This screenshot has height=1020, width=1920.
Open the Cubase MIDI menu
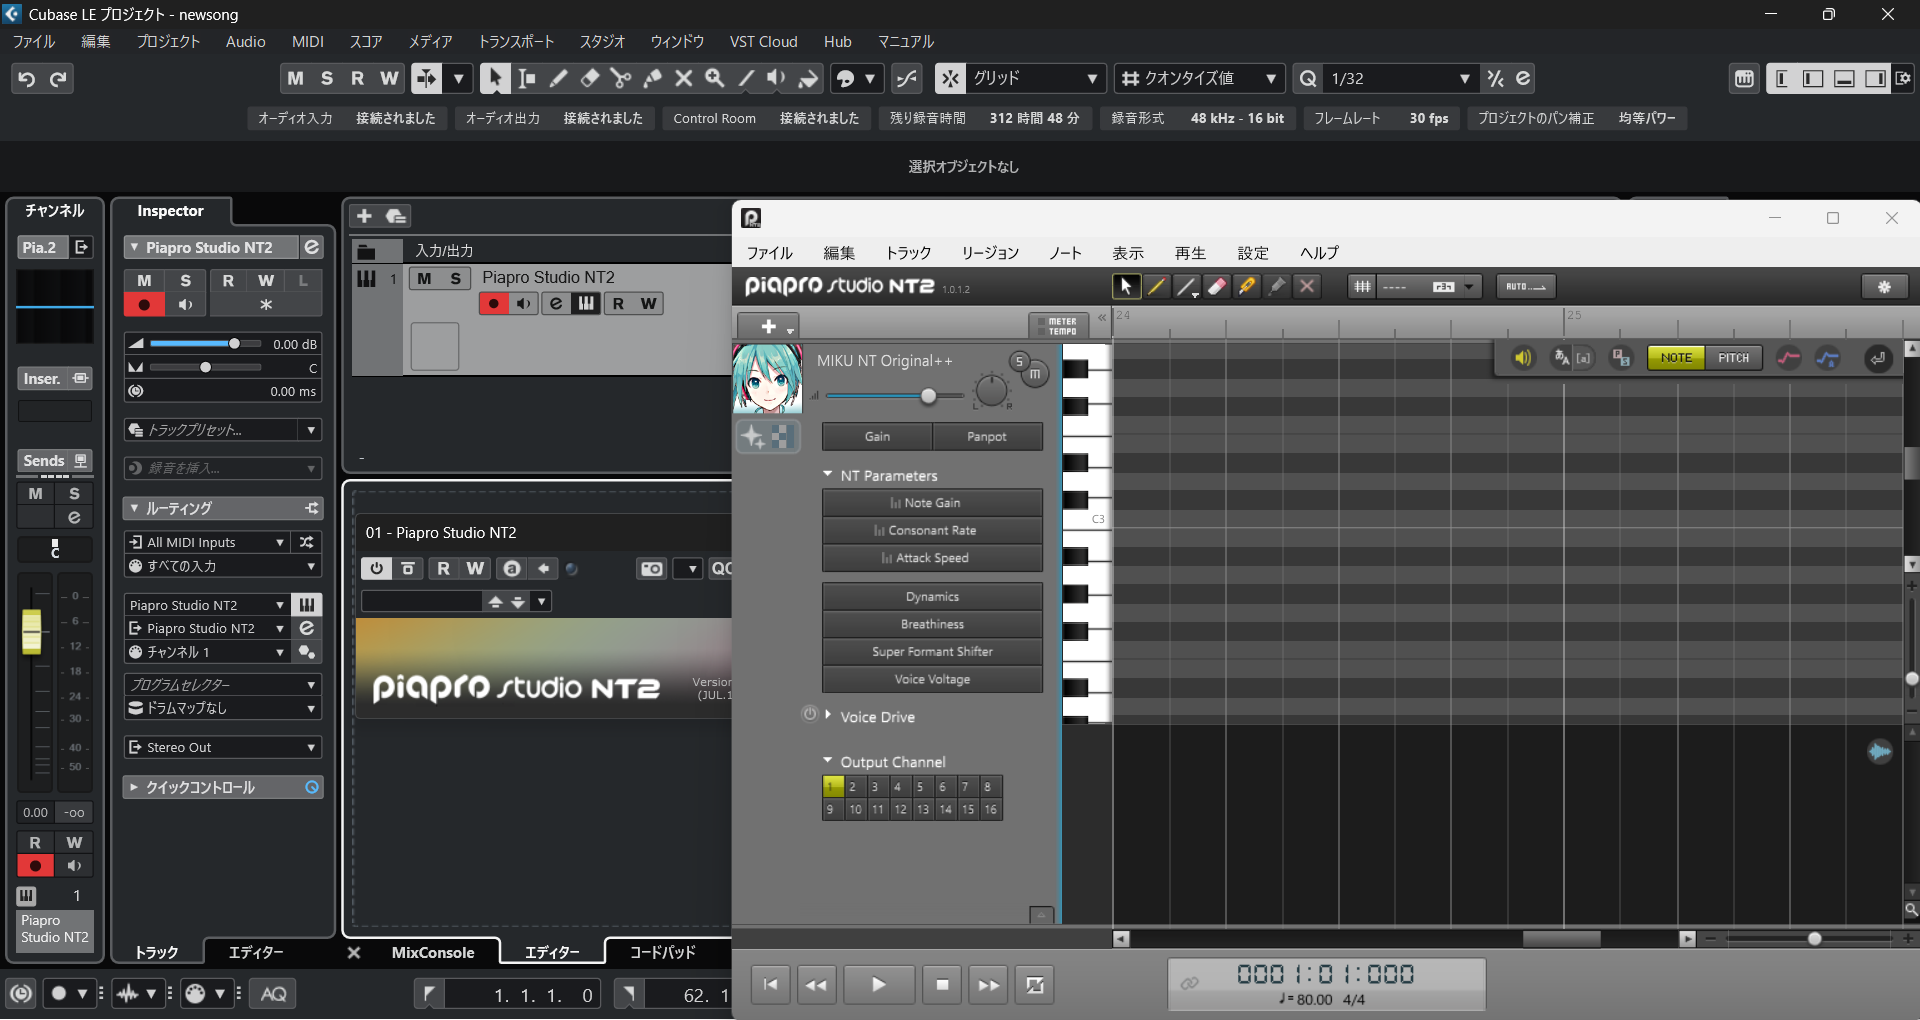pyautogui.click(x=308, y=41)
